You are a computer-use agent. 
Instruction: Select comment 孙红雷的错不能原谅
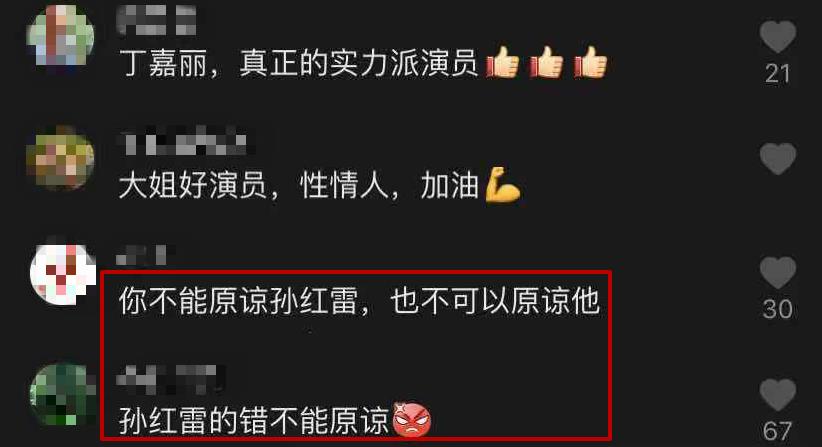[275, 420]
